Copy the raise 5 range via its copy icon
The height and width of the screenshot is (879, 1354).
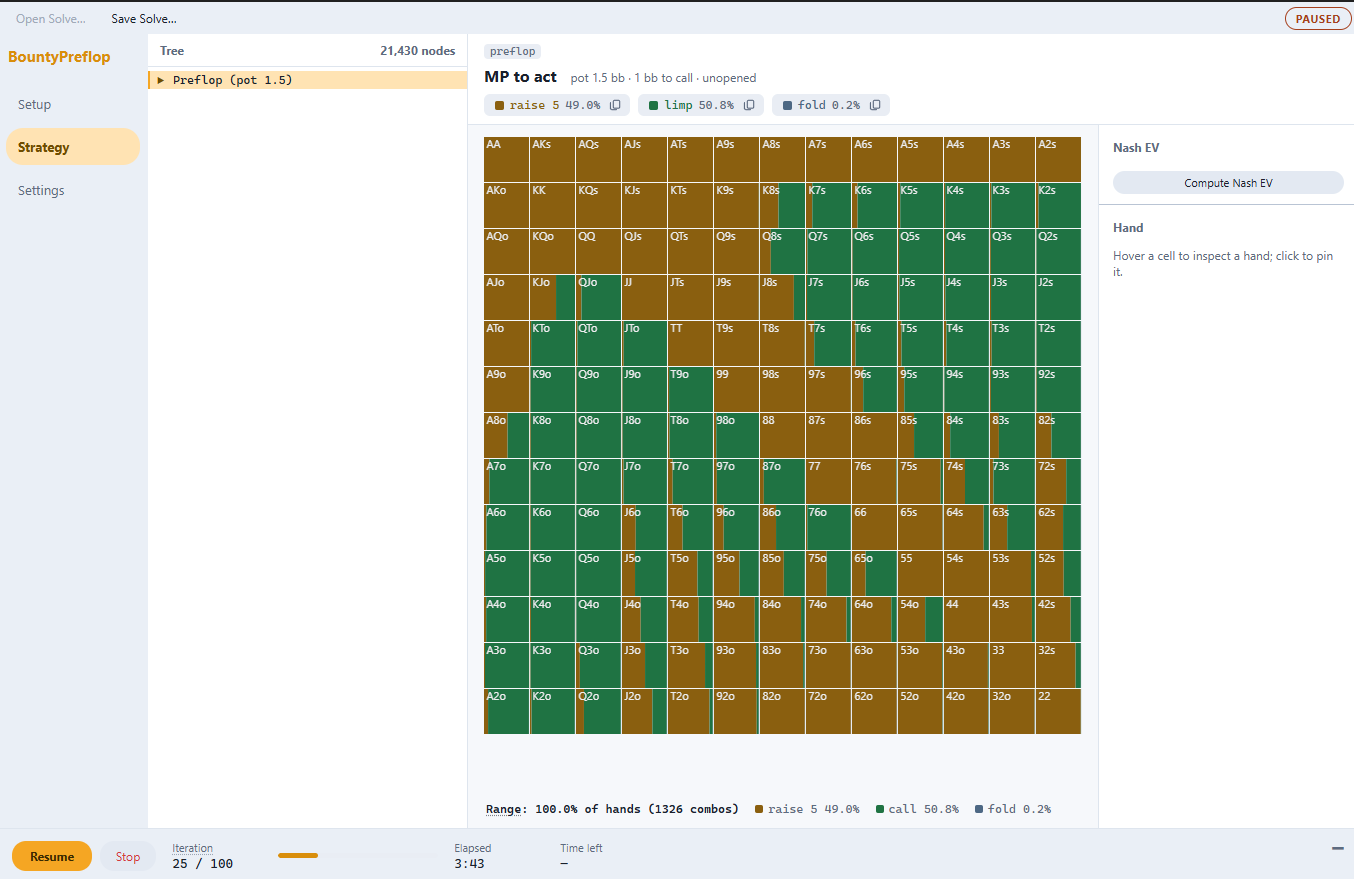click(x=616, y=105)
